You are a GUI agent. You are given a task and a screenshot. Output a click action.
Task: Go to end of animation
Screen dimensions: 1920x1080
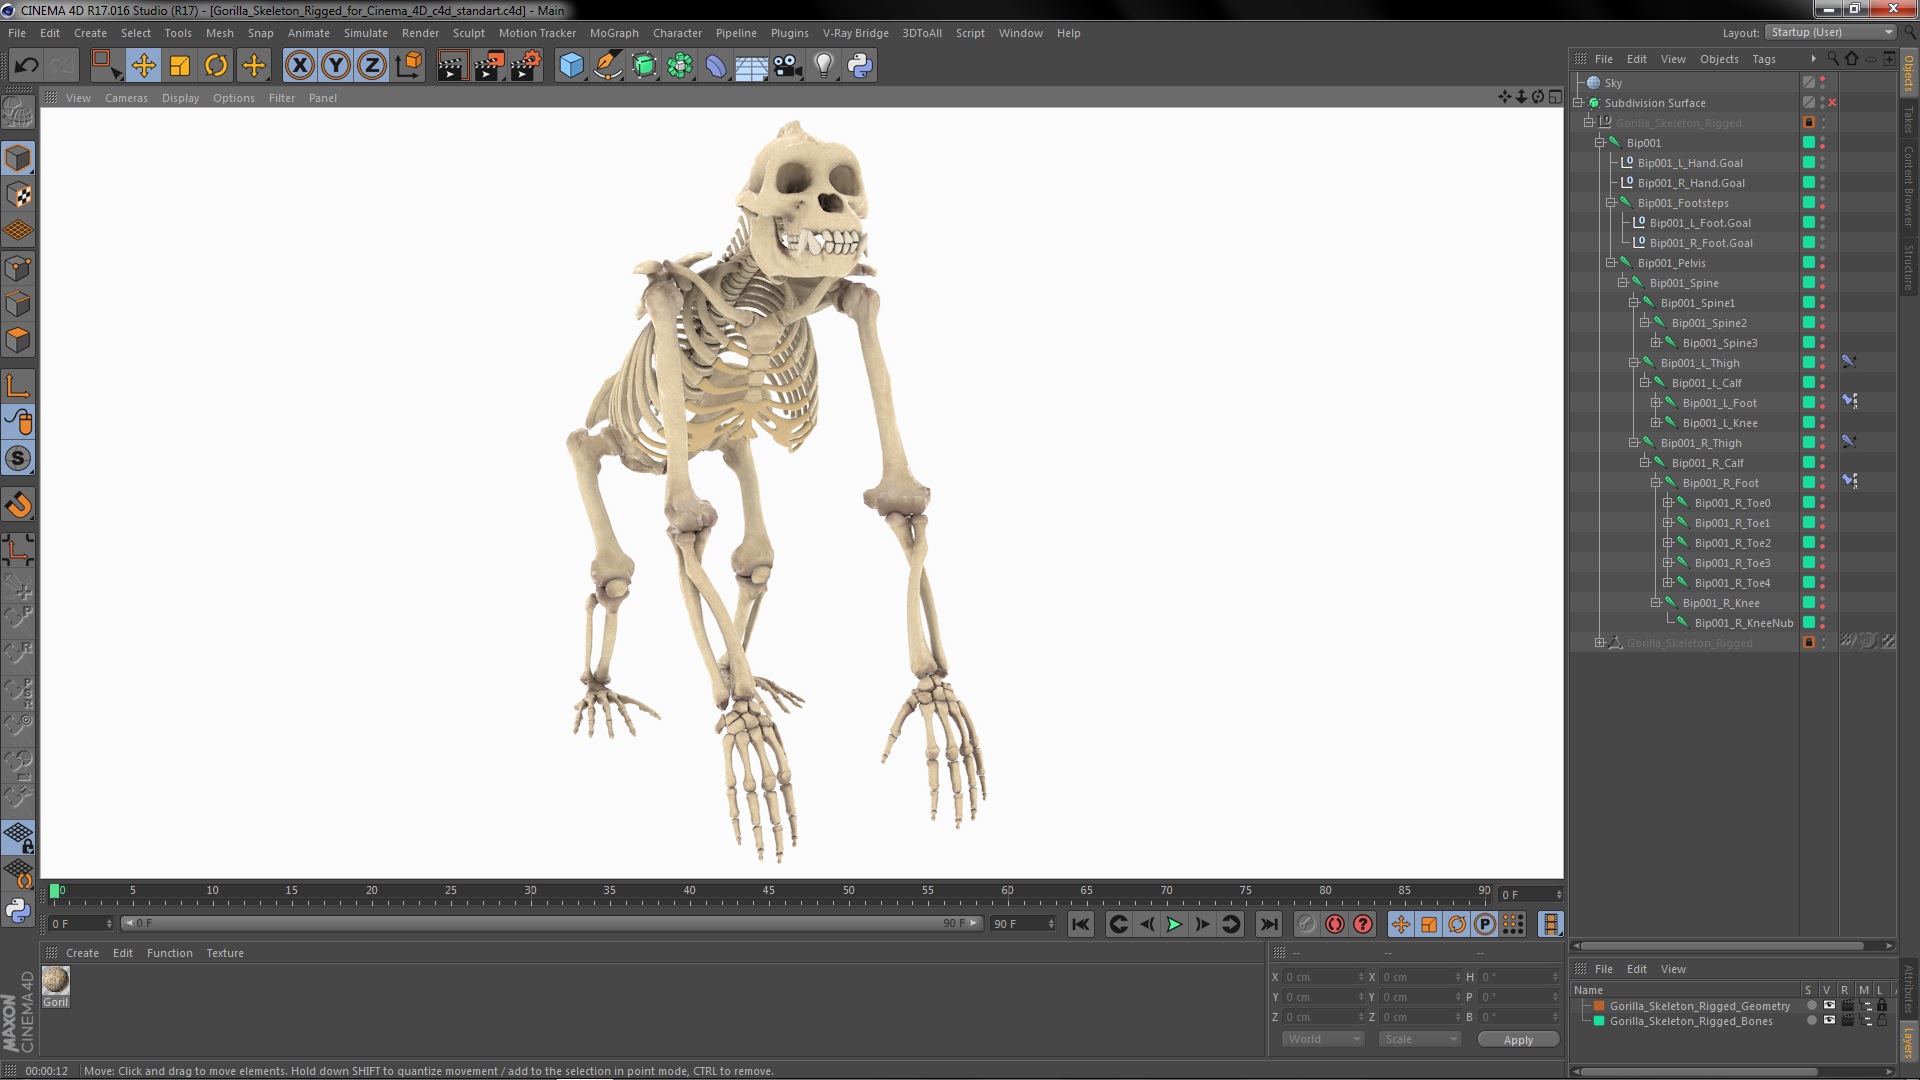click(x=1268, y=924)
